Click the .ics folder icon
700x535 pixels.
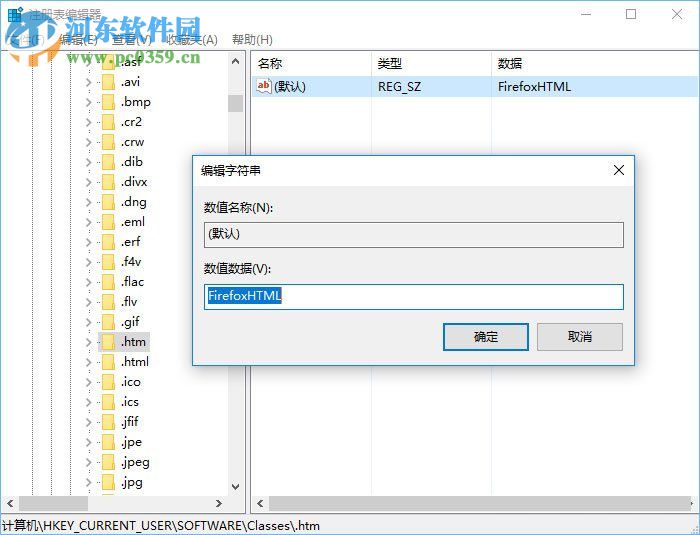pyautogui.click(x=108, y=402)
